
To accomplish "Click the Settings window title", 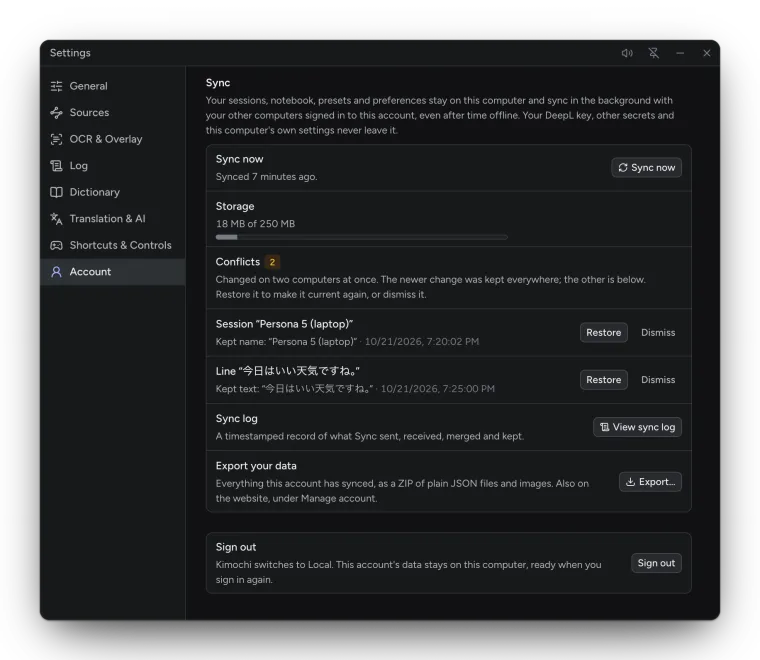I will (x=70, y=53).
